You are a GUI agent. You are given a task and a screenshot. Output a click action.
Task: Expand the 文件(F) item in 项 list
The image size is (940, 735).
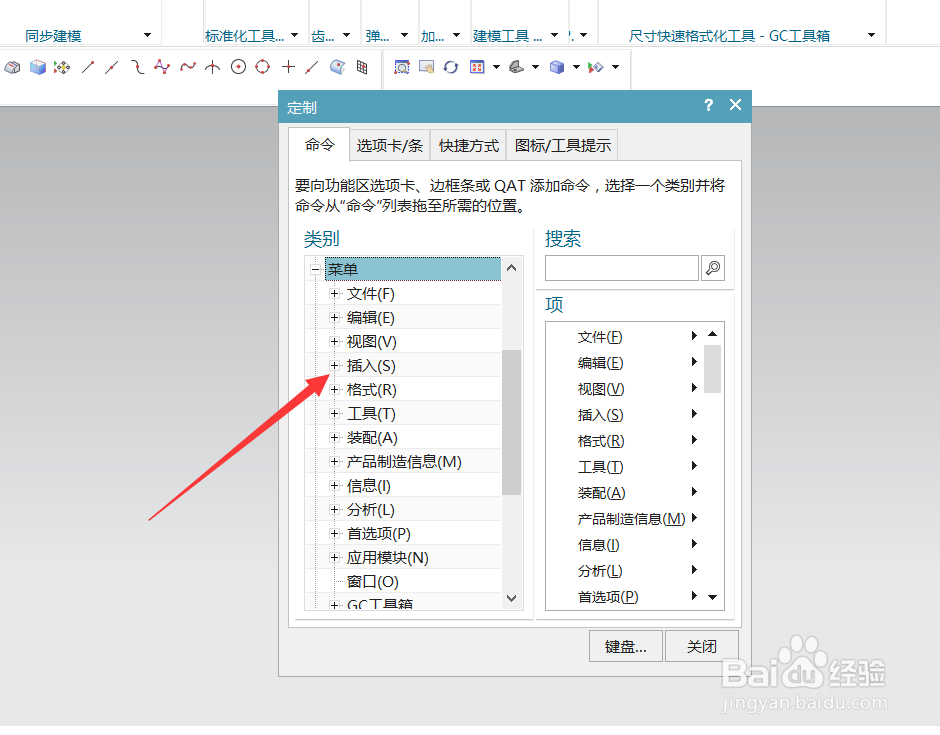[693, 337]
